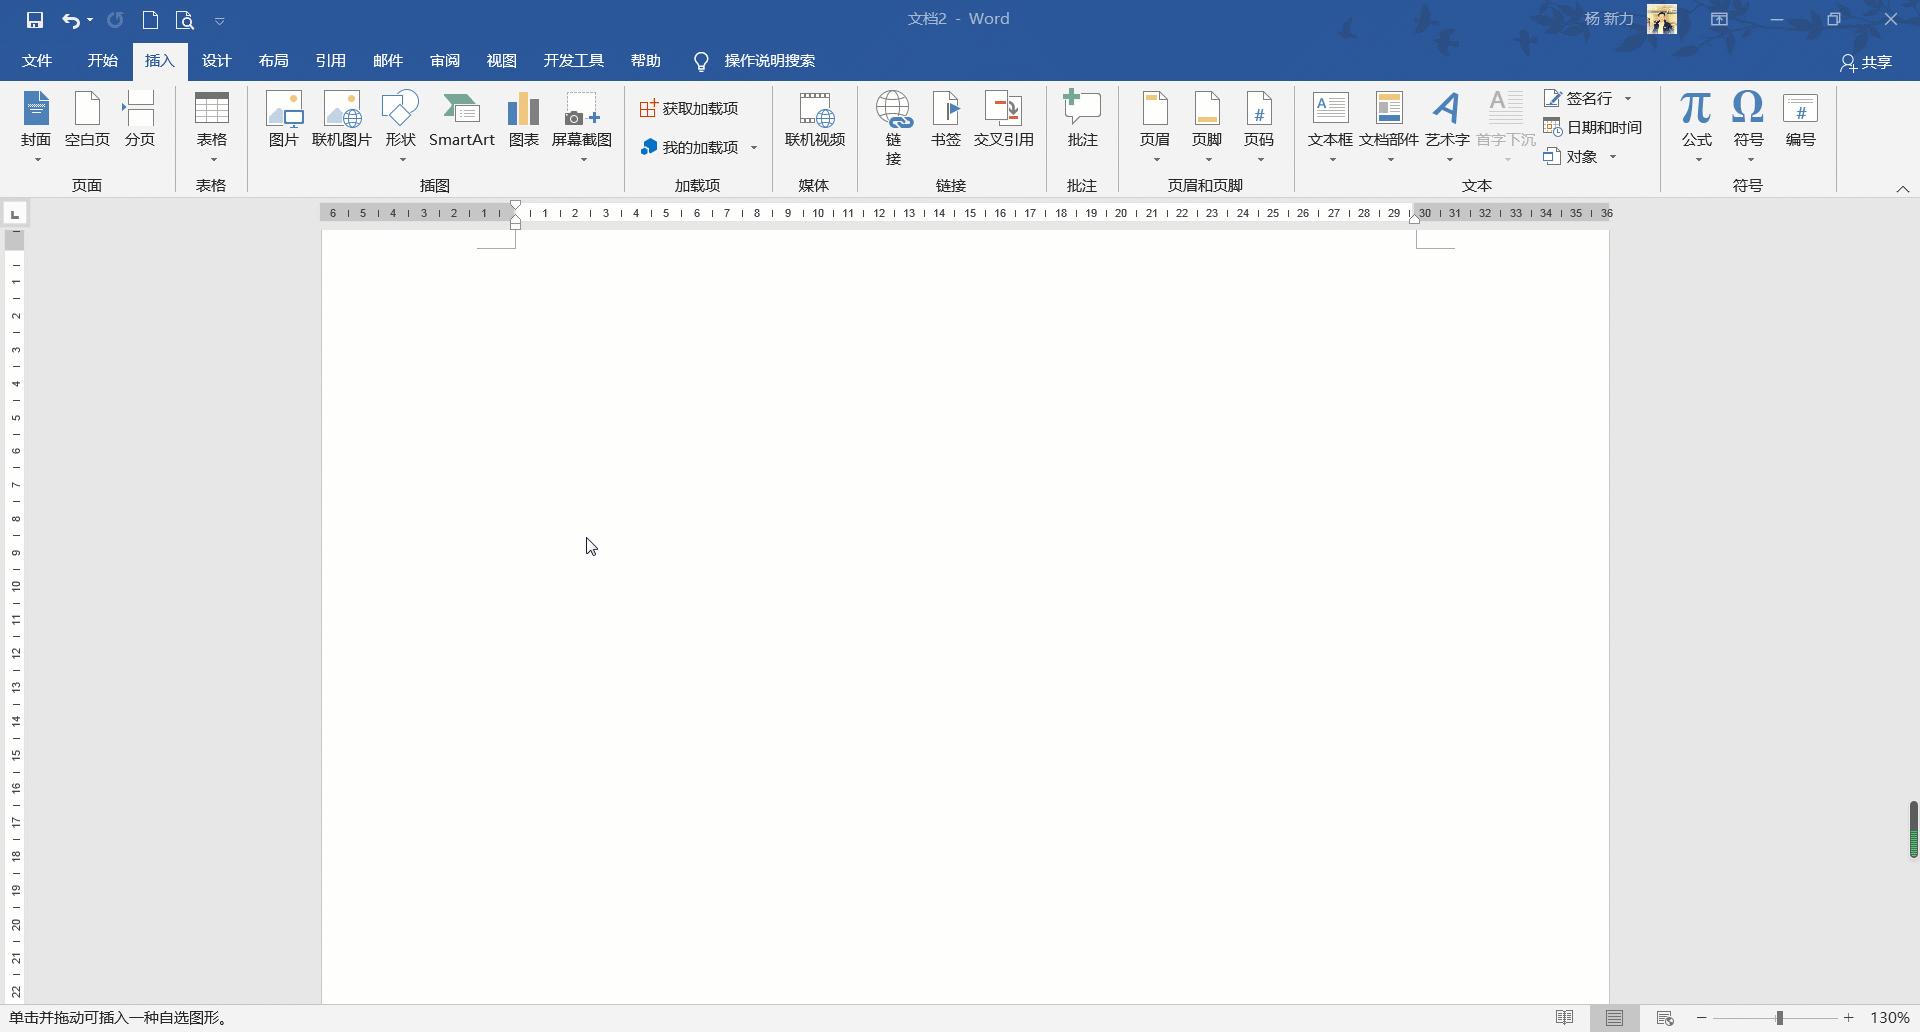The height and width of the screenshot is (1032, 1920).
Task: Insert a blank page (空白页)
Action: (x=87, y=119)
